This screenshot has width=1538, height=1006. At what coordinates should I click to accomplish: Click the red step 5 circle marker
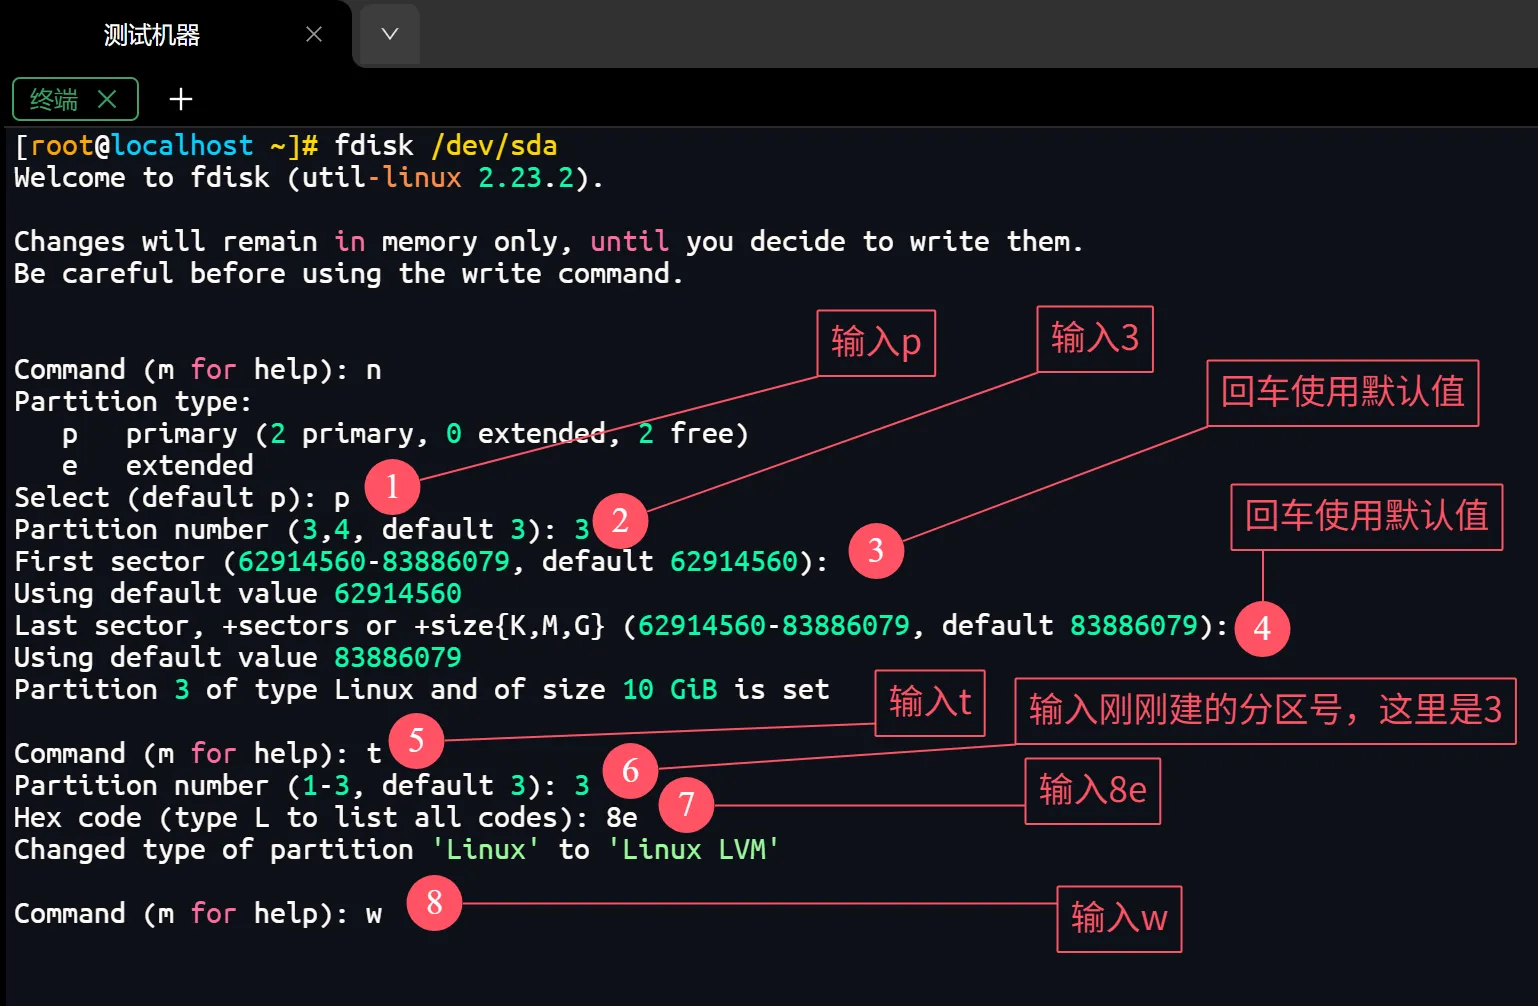[416, 740]
